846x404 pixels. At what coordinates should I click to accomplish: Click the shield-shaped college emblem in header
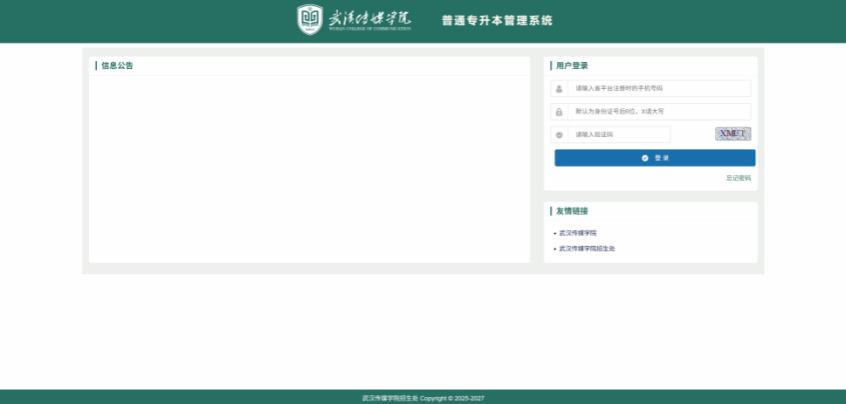point(310,20)
